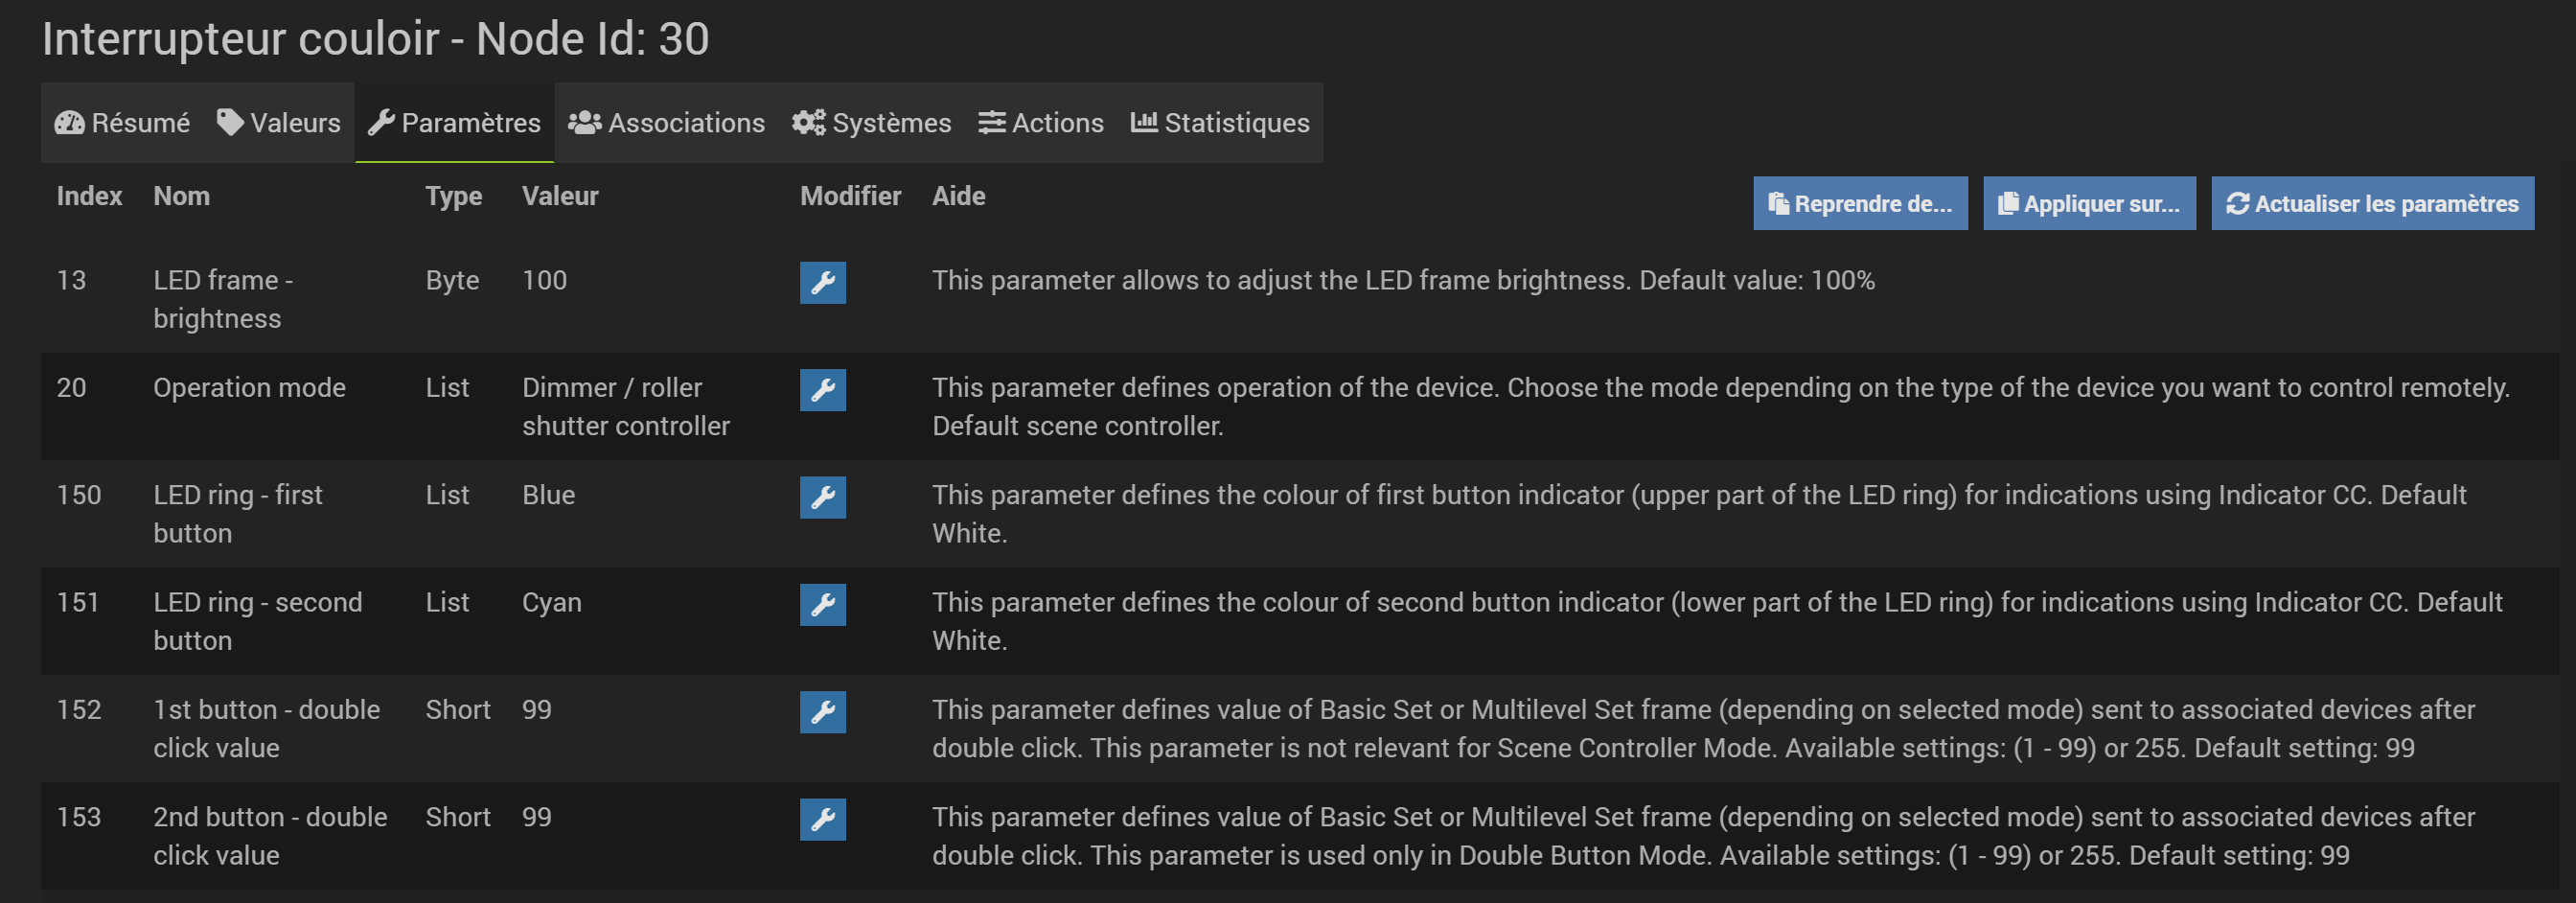
Task: Go to the Associations tab
Action: click(x=666, y=123)
